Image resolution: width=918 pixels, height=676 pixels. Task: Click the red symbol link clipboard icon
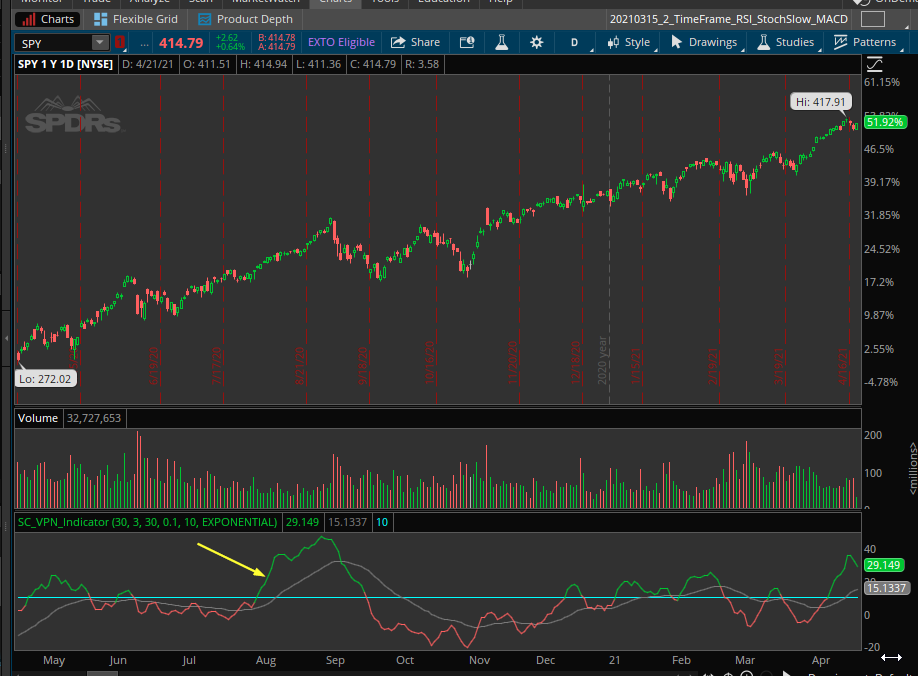pos(119,42)
